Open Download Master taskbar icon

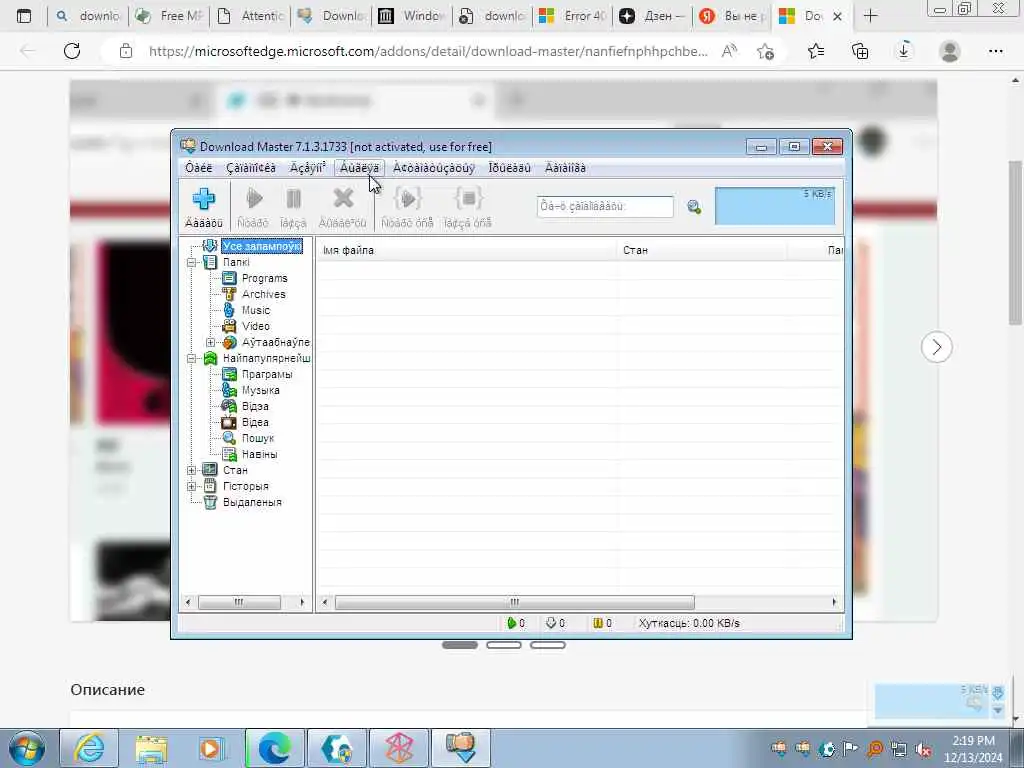460,748
